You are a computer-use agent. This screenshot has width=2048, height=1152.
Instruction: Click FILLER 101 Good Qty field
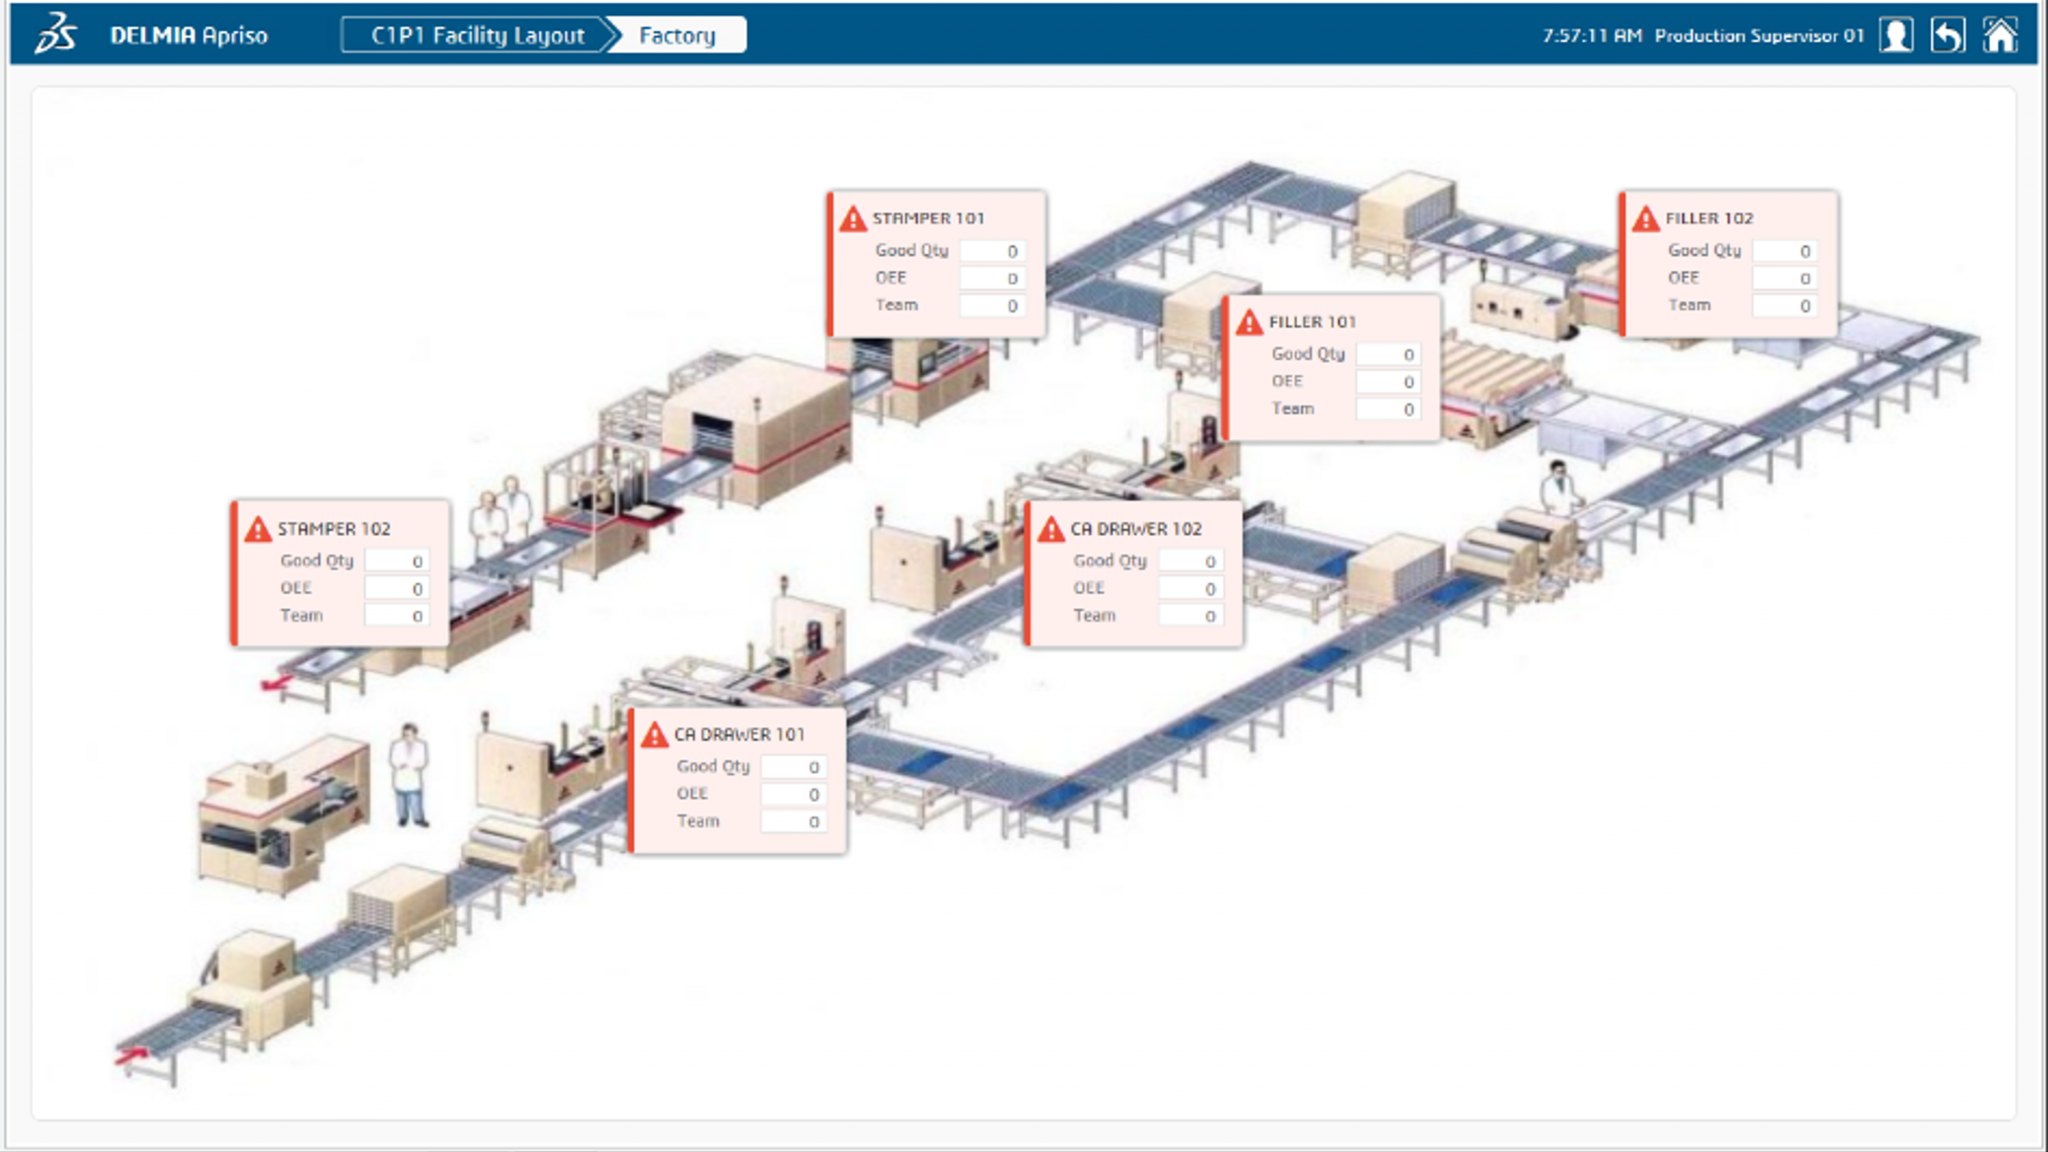coord(1388,354)
